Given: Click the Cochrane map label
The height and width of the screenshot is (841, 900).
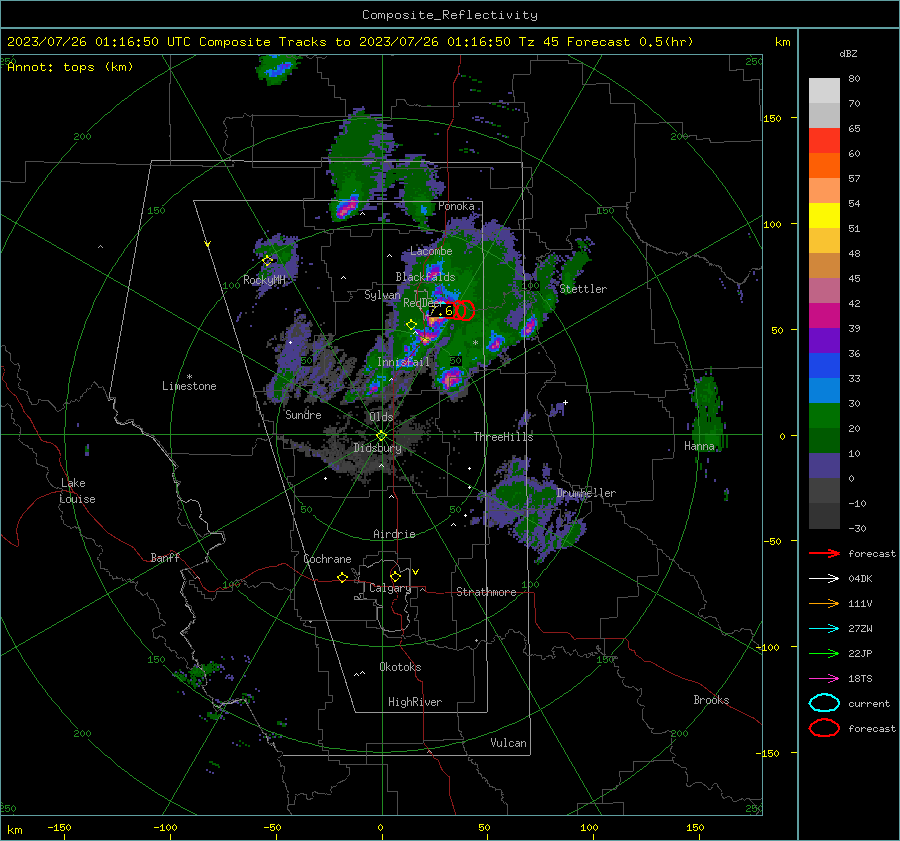Looking at the screenshot, I should pos(327,559).
